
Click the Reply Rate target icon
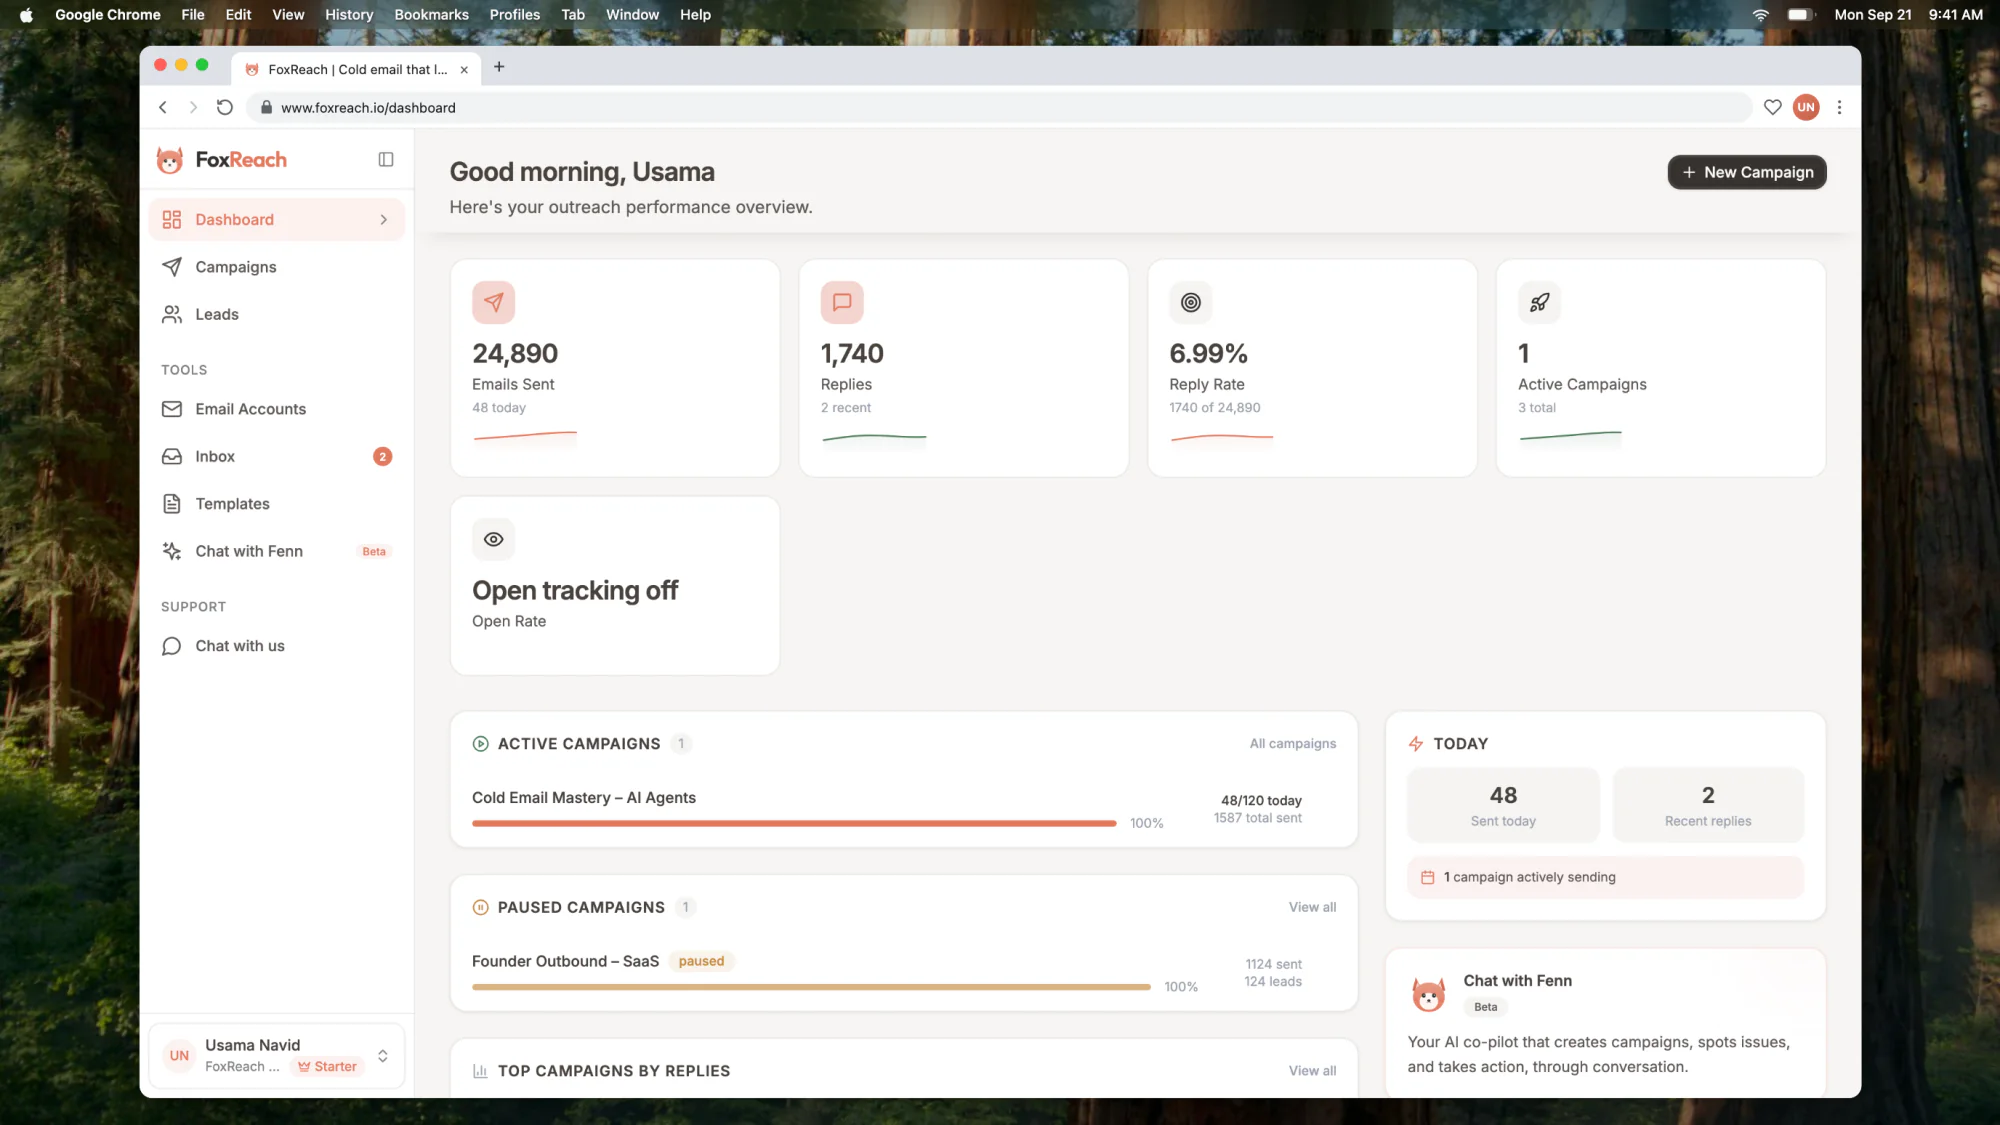(1191, 302)
